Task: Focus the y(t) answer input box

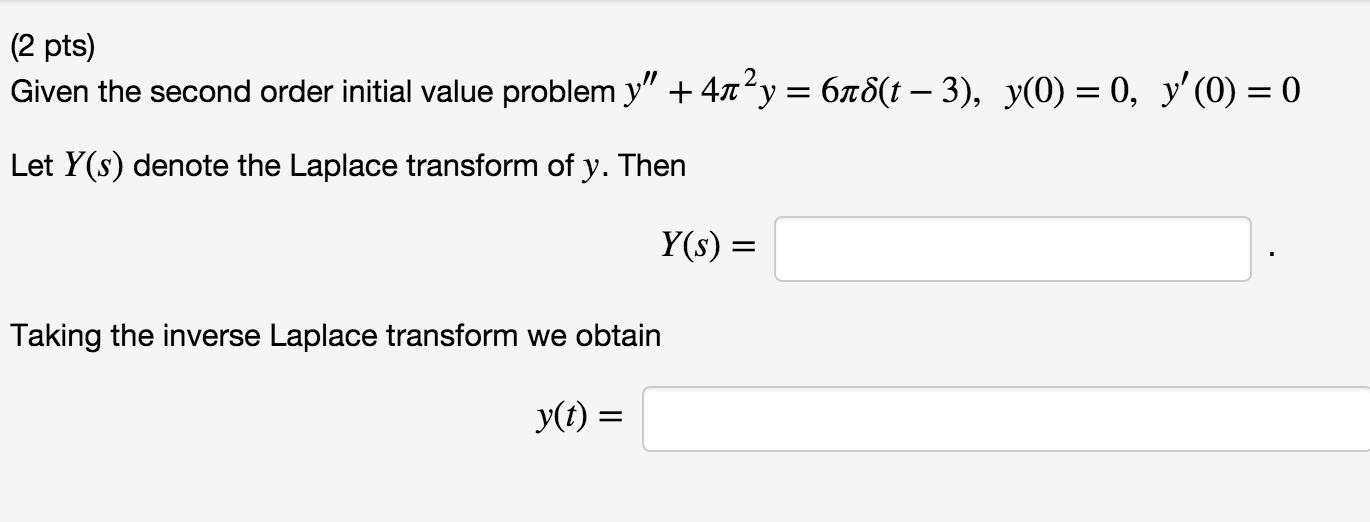Action: click(1006, 419)
